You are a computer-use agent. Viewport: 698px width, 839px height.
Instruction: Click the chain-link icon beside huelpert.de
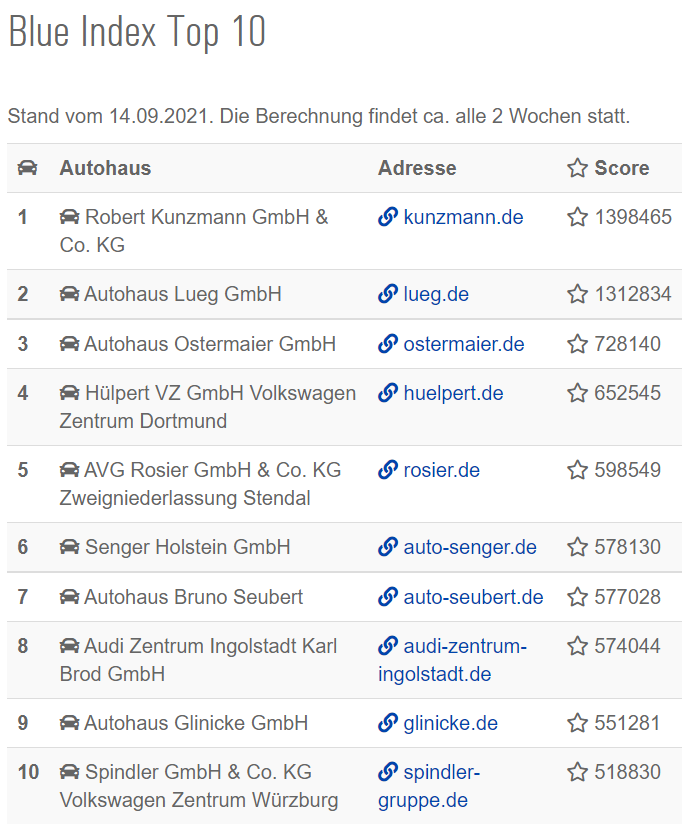[x=388, y=393]
